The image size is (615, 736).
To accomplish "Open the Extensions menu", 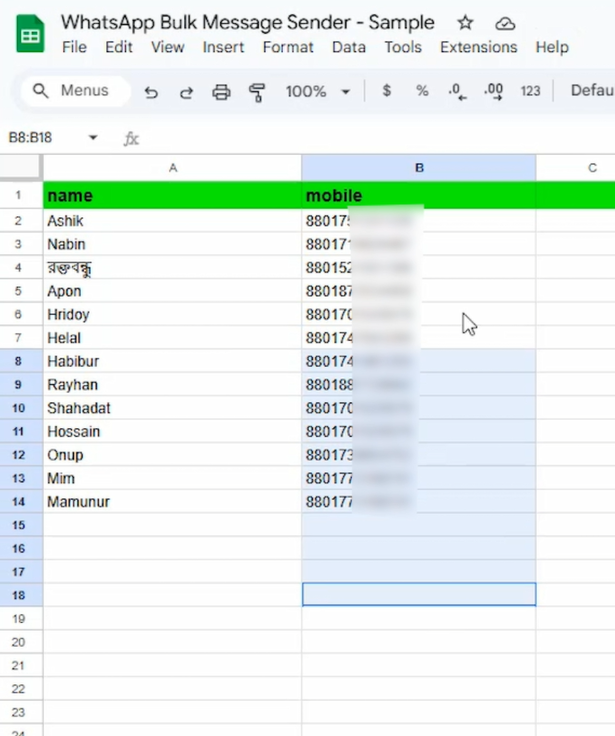I will (x=478, y=47).
